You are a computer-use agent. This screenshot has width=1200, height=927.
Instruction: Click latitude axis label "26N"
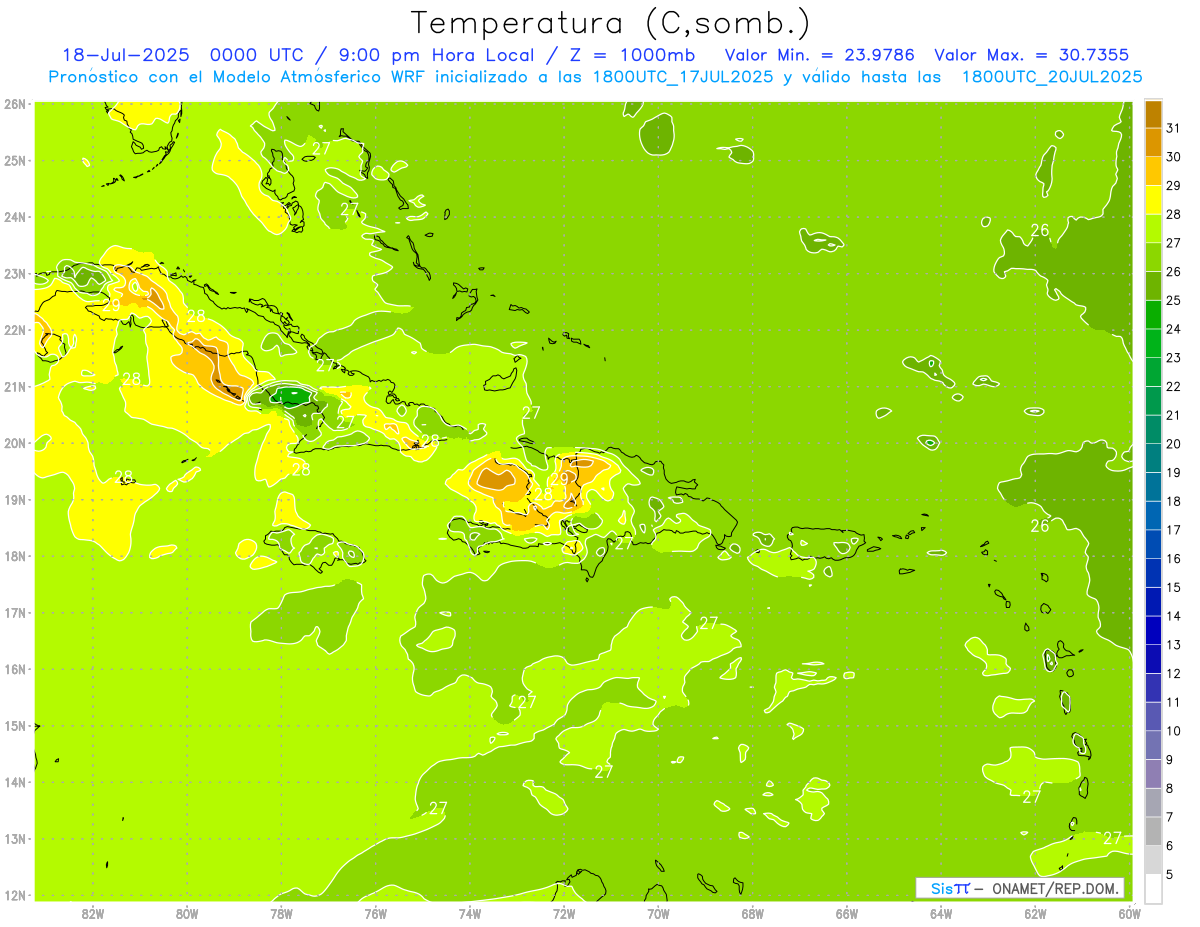(x=14, y=104)
